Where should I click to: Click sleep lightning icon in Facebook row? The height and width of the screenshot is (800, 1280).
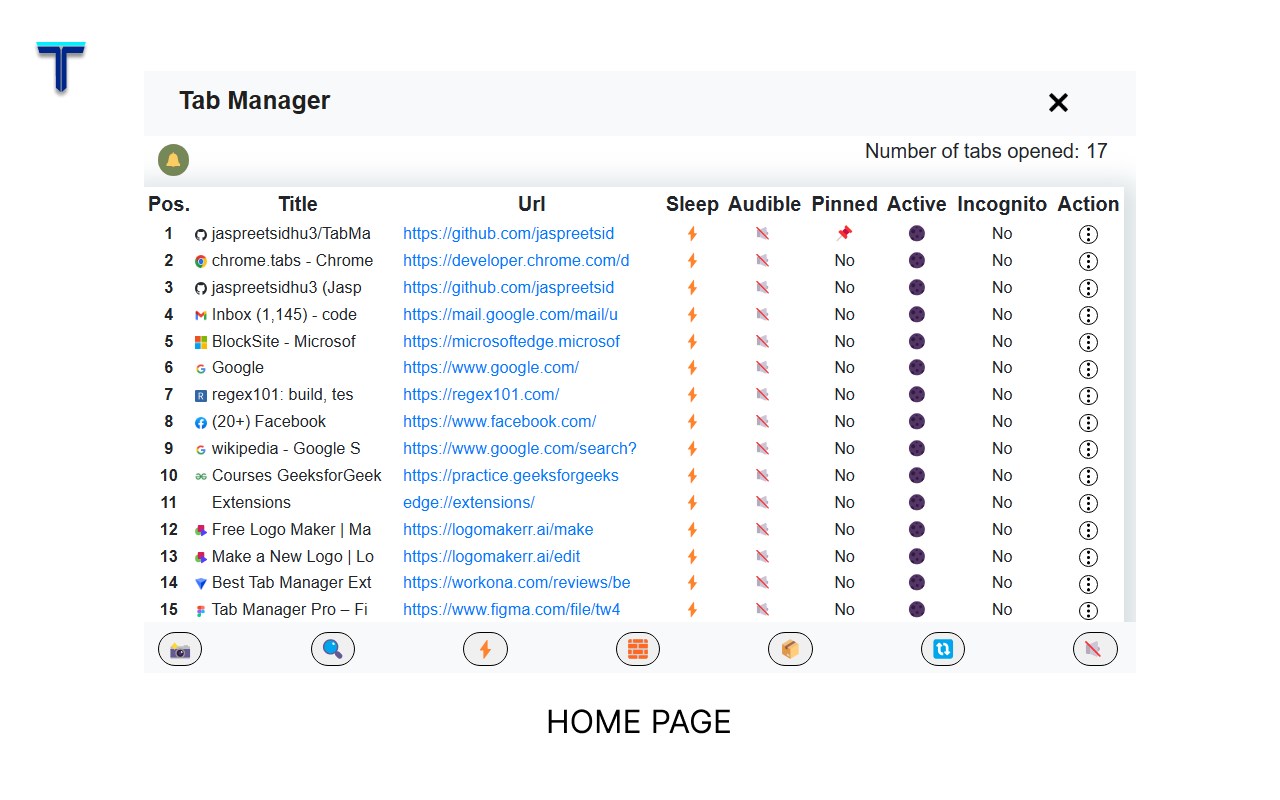click(692, 422)
